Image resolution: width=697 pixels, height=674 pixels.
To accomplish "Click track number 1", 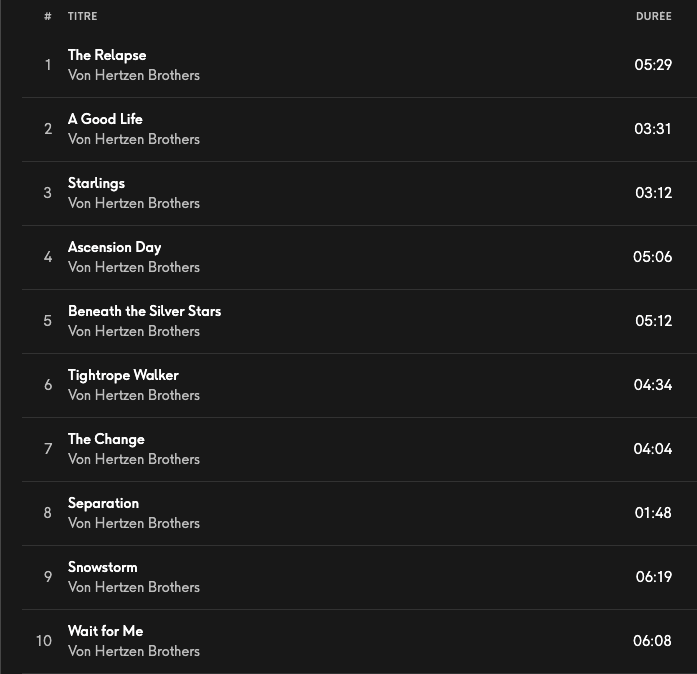I will (47, 65).
